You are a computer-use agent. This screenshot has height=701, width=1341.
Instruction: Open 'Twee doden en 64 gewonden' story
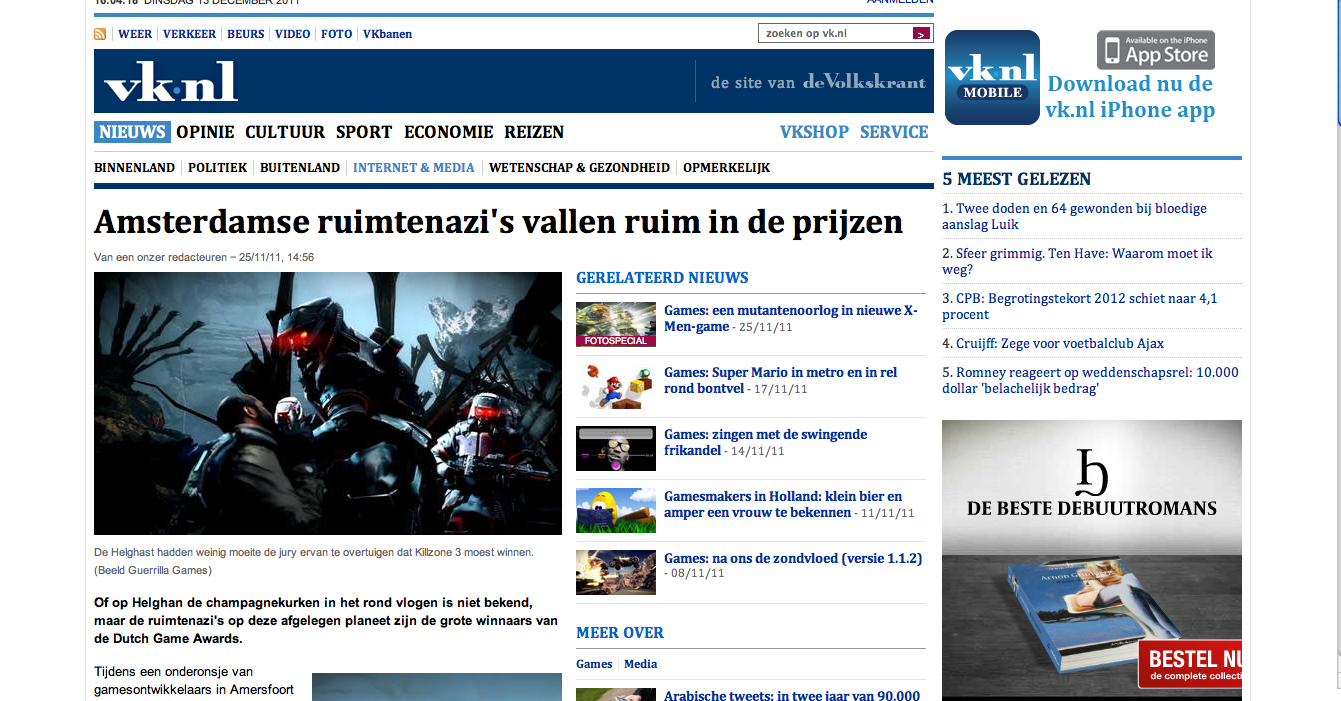click(x=1075, y=216)
